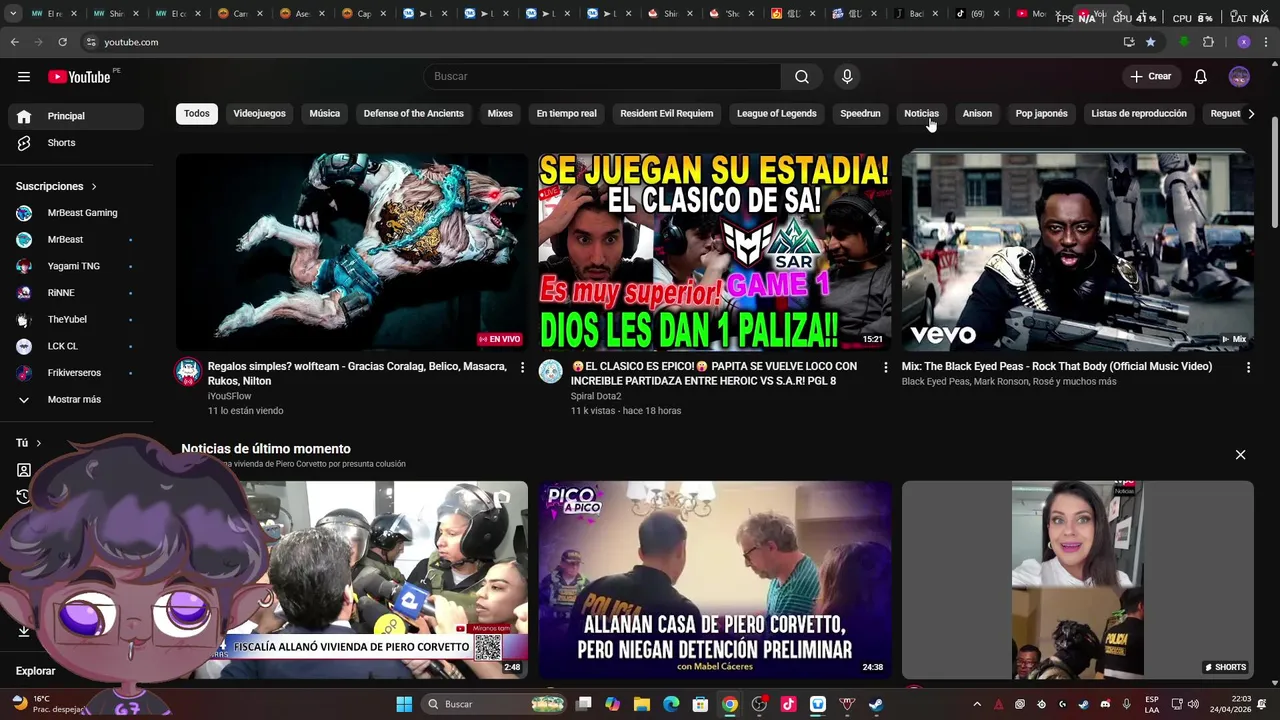The width and height of the screenshot is (1280, 720).
Task: Start voice search with microphone
Action: click(847, 77)
